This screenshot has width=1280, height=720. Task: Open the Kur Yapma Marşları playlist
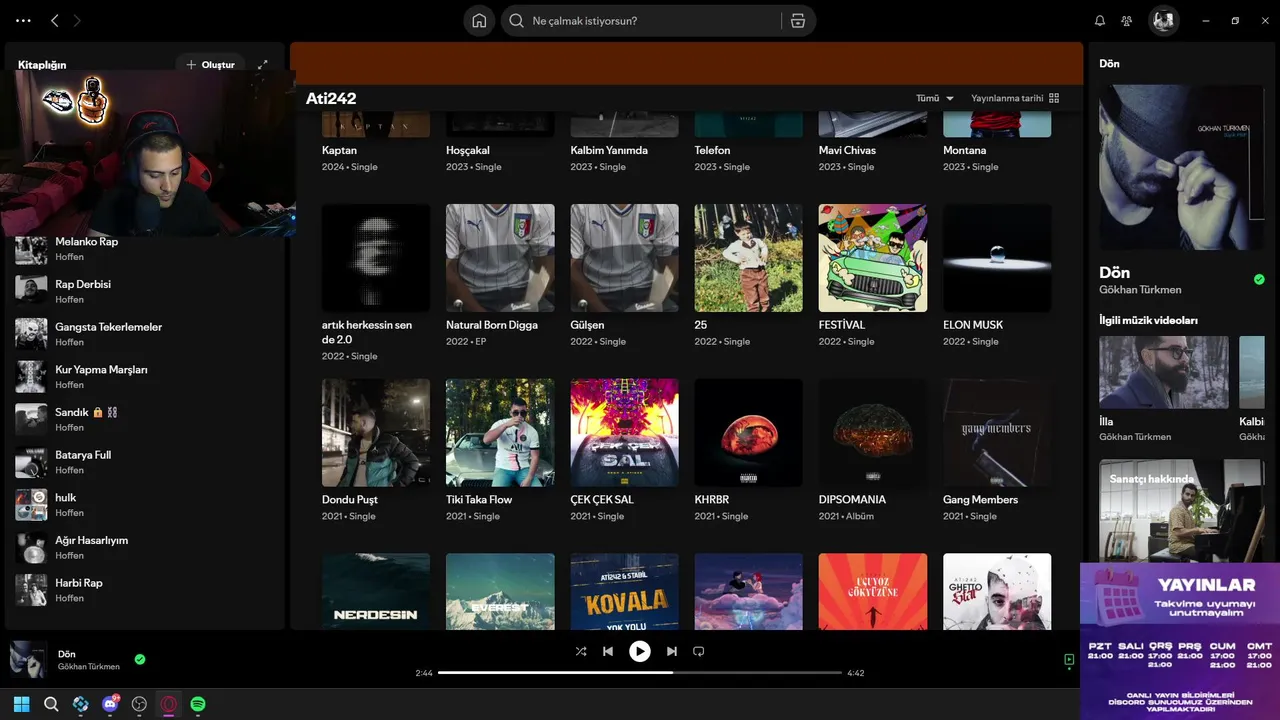(146, 377)
